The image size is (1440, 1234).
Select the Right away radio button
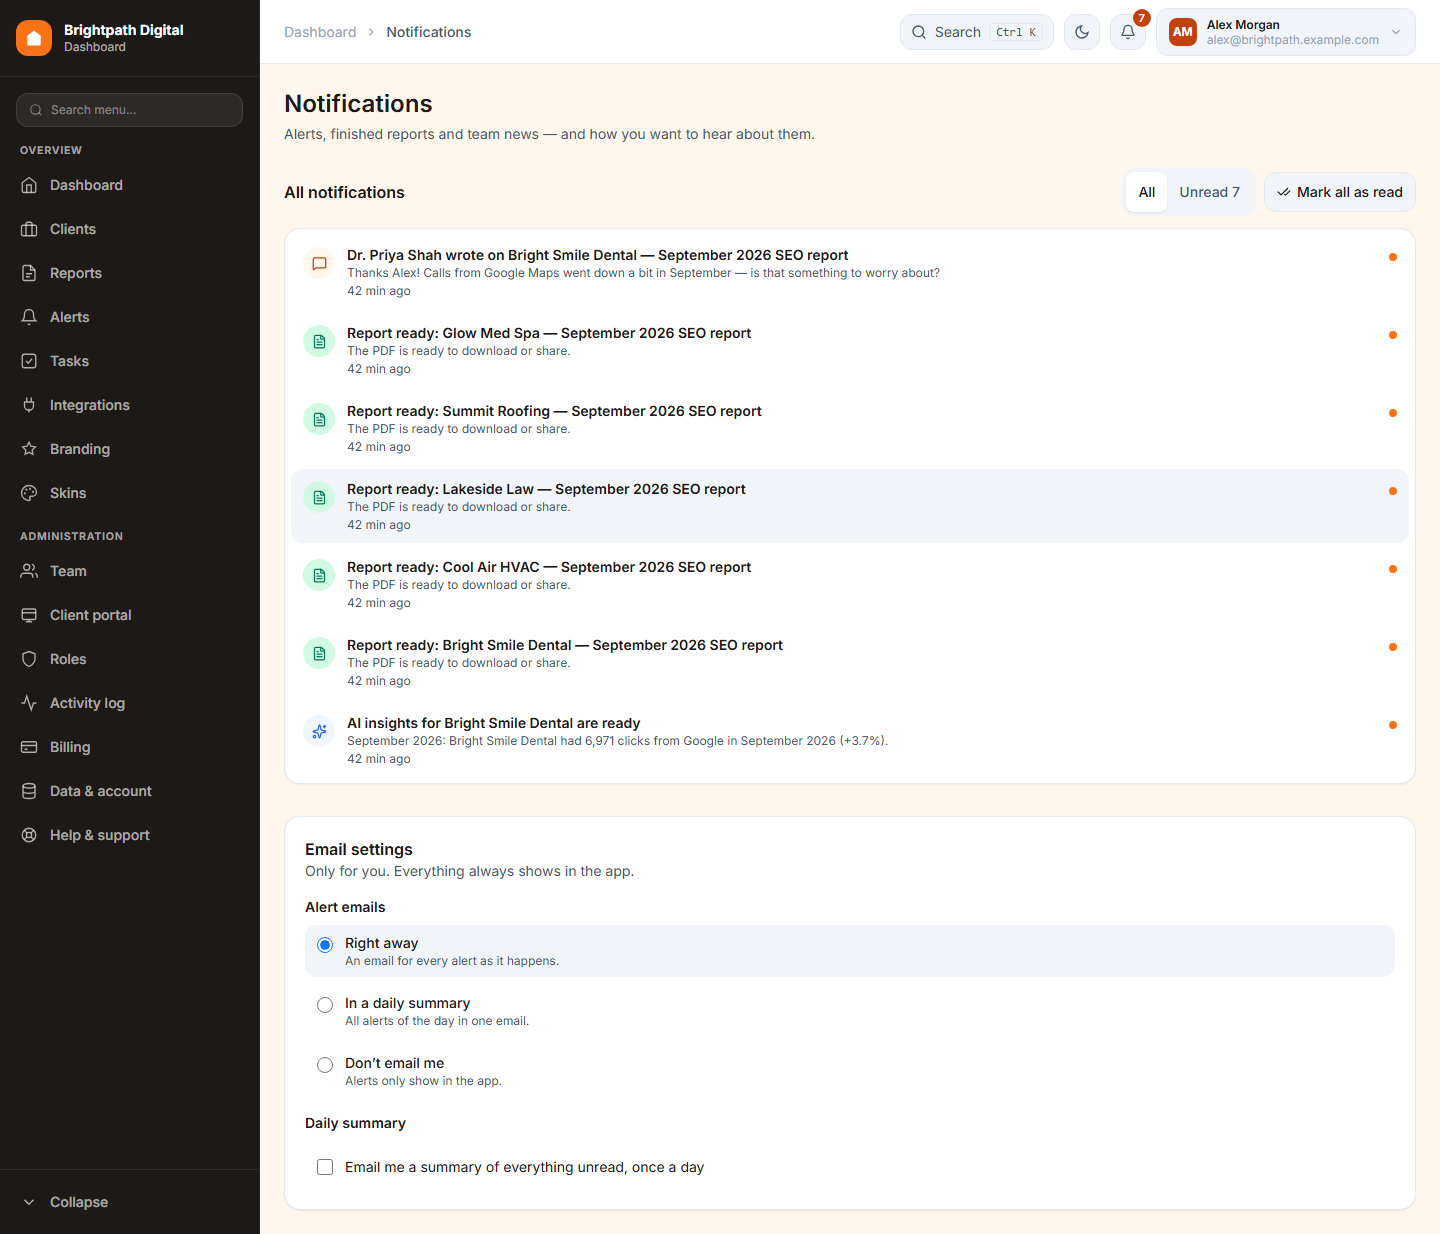pos(325,945)
